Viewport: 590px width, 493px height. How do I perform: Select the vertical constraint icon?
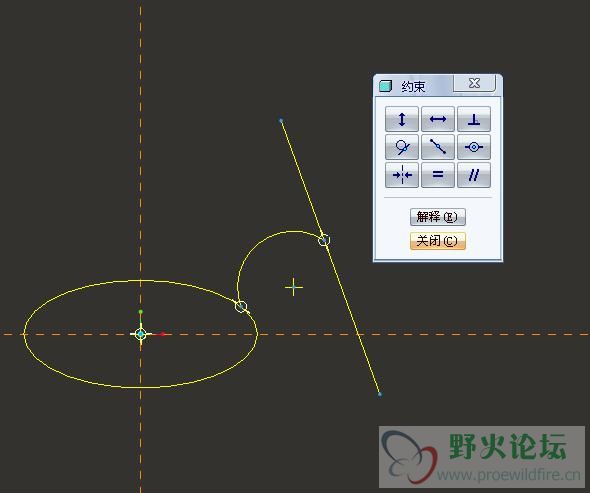(x=401, y=119)
